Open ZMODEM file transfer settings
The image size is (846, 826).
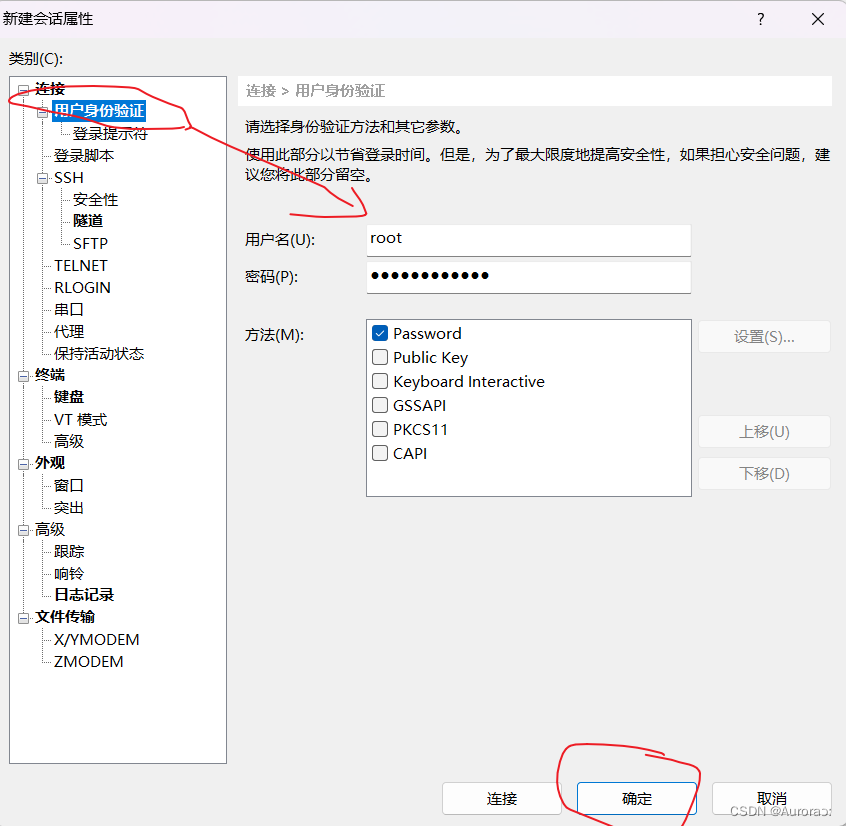pyautogui.click(x=88, y=661)
